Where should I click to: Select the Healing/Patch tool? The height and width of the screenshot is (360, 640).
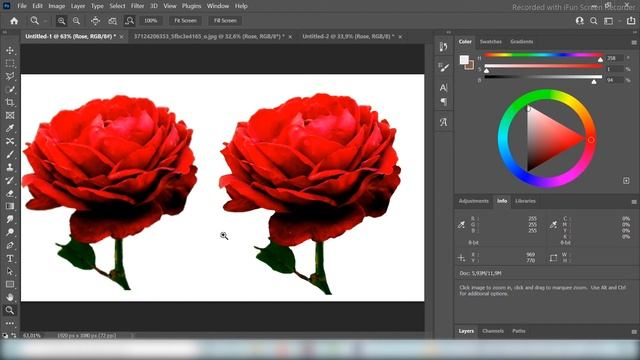click(10, 141)
